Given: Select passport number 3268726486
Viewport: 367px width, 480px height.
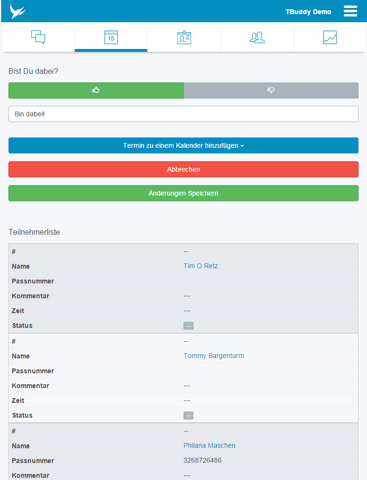Looking at the screenshot, I should pyautogui.click(x=202, y=460).
